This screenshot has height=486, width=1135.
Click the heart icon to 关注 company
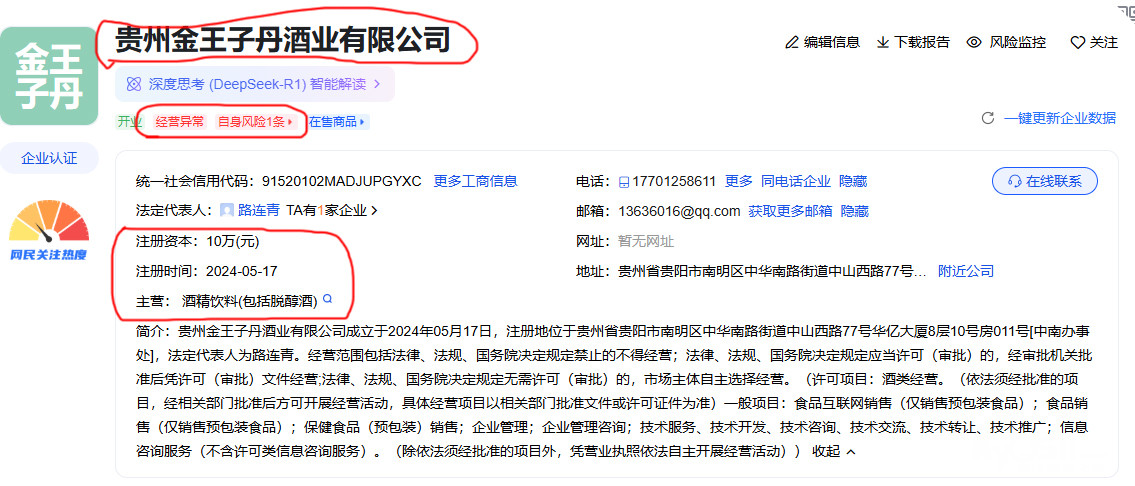[x=1077, y=43]
